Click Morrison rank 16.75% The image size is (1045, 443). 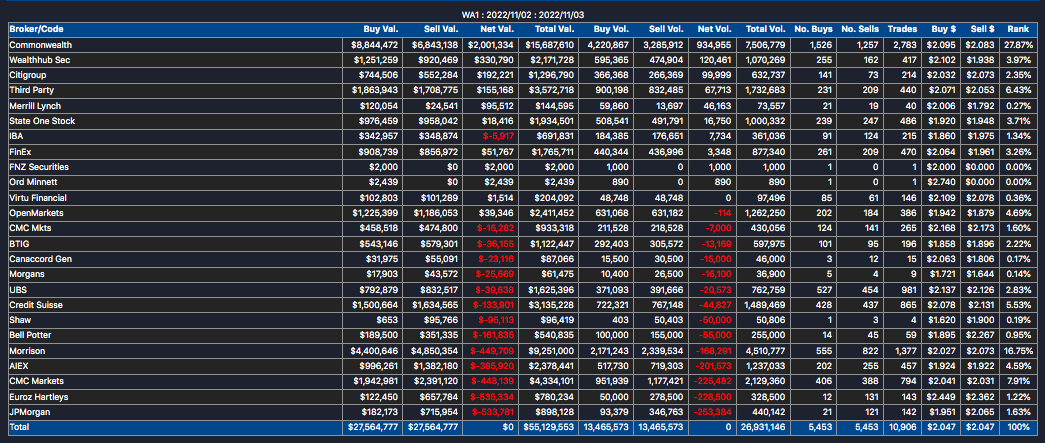tap(1017, 351)
